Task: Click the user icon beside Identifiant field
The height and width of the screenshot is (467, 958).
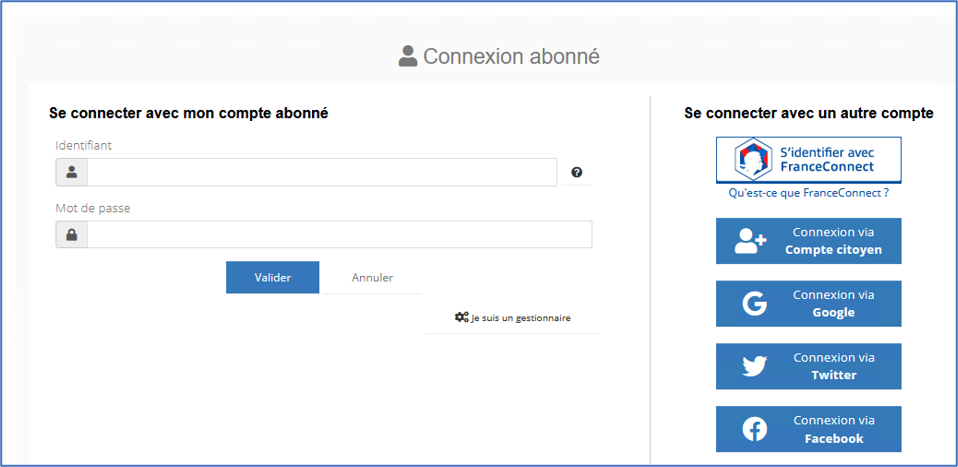Action: point(71,172)
